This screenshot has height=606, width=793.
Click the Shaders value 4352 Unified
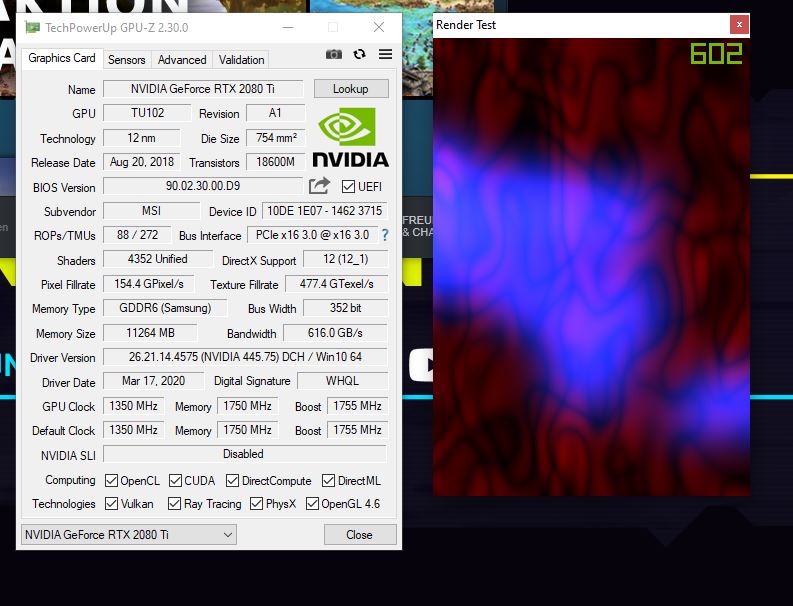coord(158,259)
